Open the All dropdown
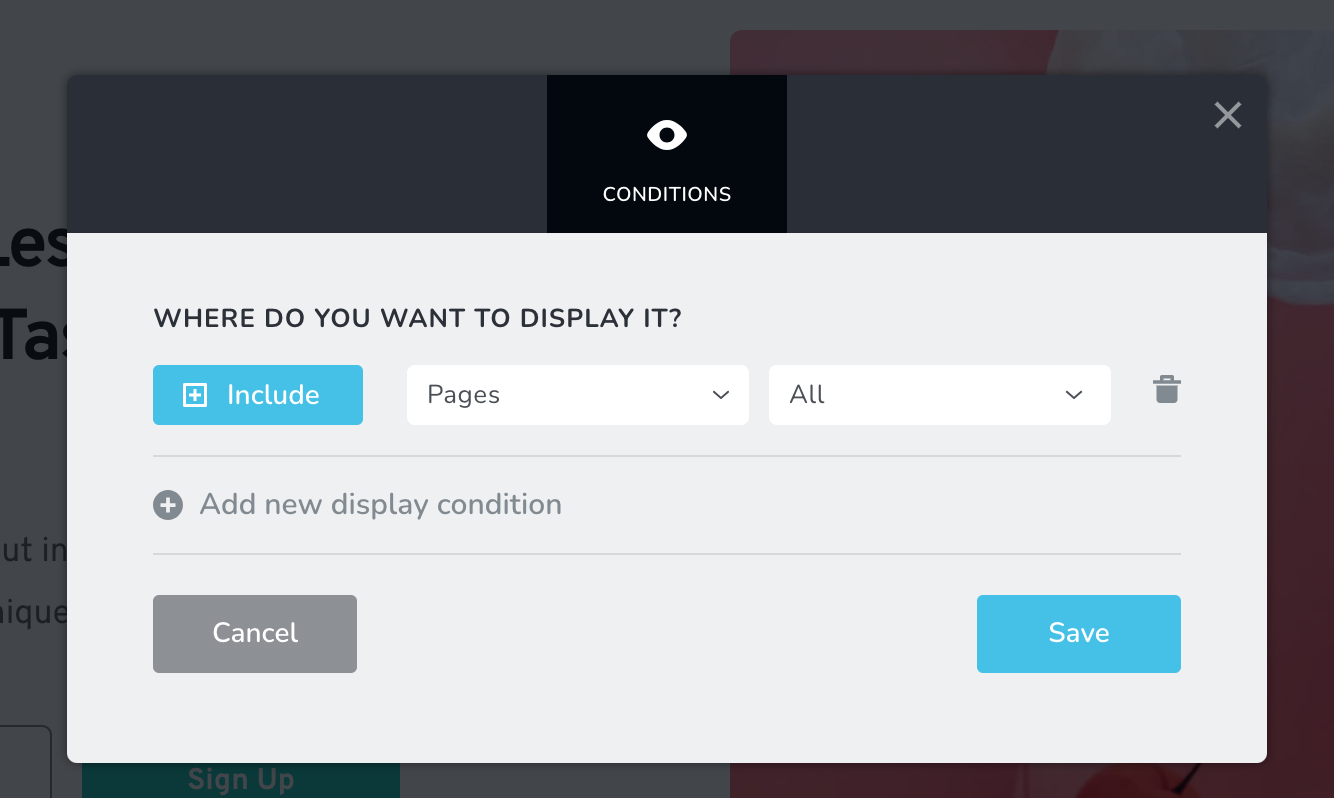Screen dimensions: 1334x798 point(939,395)
